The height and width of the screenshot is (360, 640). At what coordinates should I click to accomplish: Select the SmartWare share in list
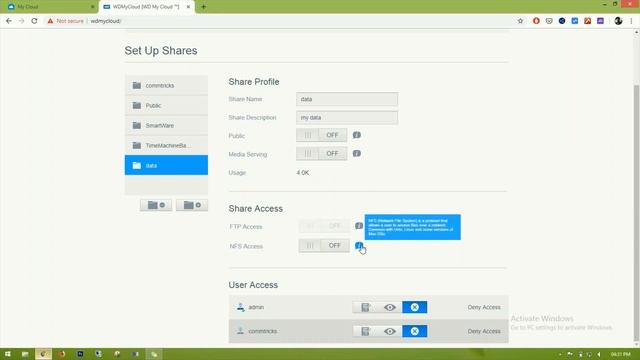pos(166,125)
